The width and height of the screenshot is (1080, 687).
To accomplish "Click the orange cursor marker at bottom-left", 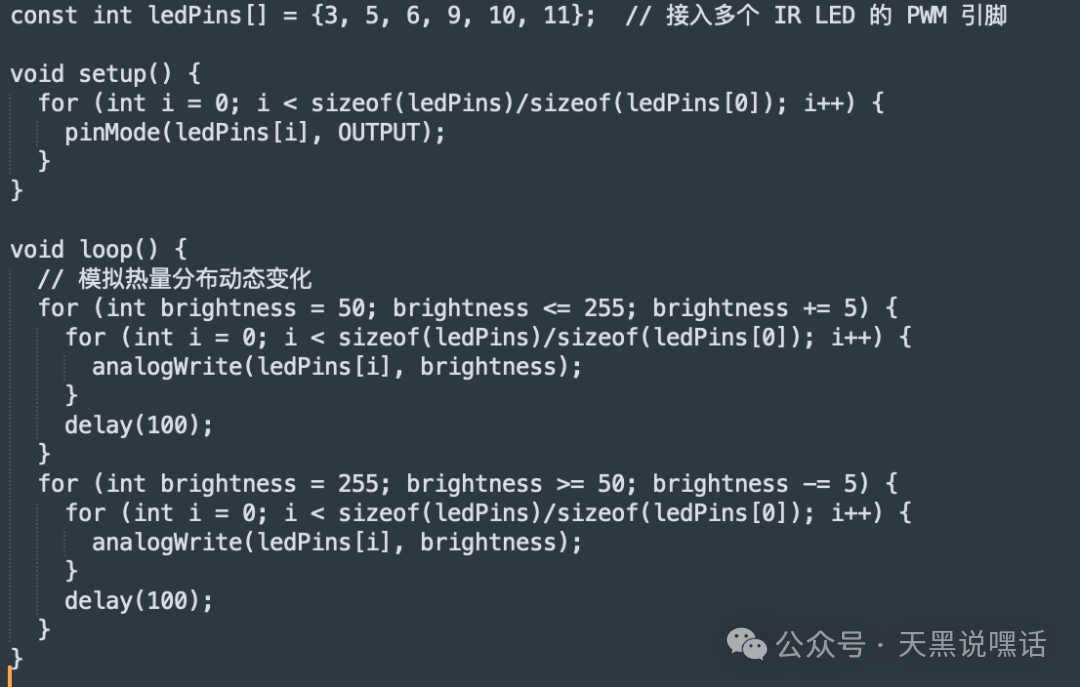I will click(9, 680).
